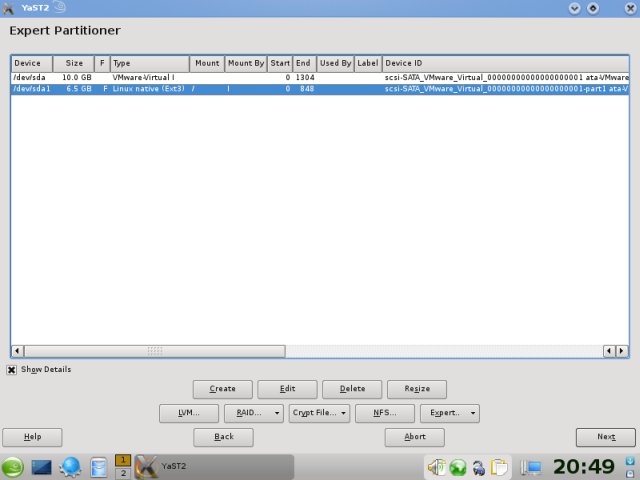The width and height of the screenshot is (640, 480).
Task: Click the horizontal scrollbar thumb
Action: (155, 351)
